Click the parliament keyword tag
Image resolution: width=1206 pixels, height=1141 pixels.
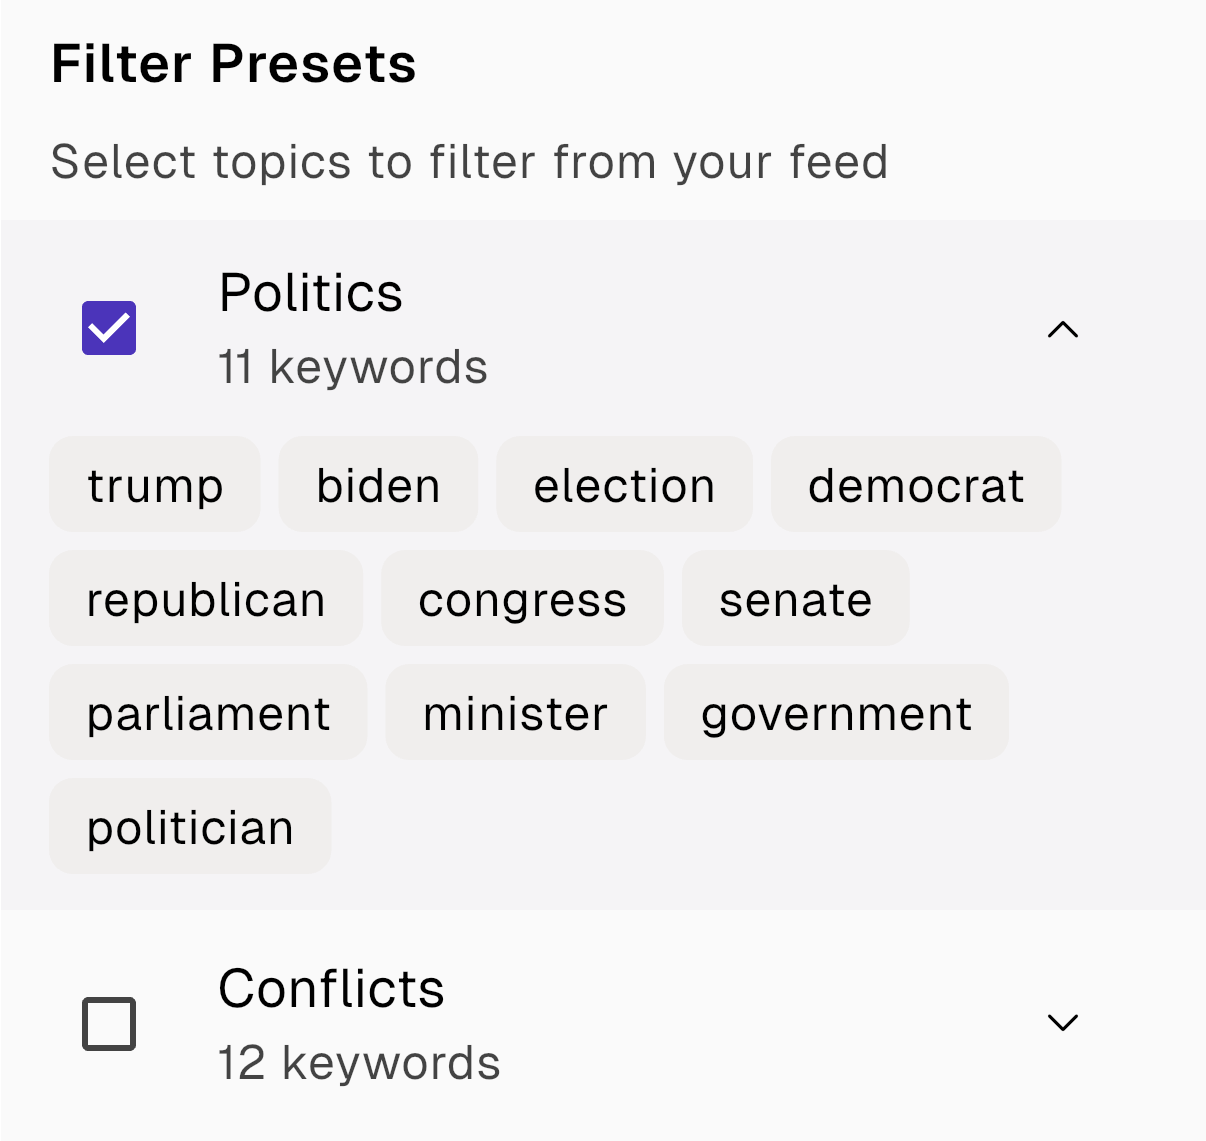(208, 712)
